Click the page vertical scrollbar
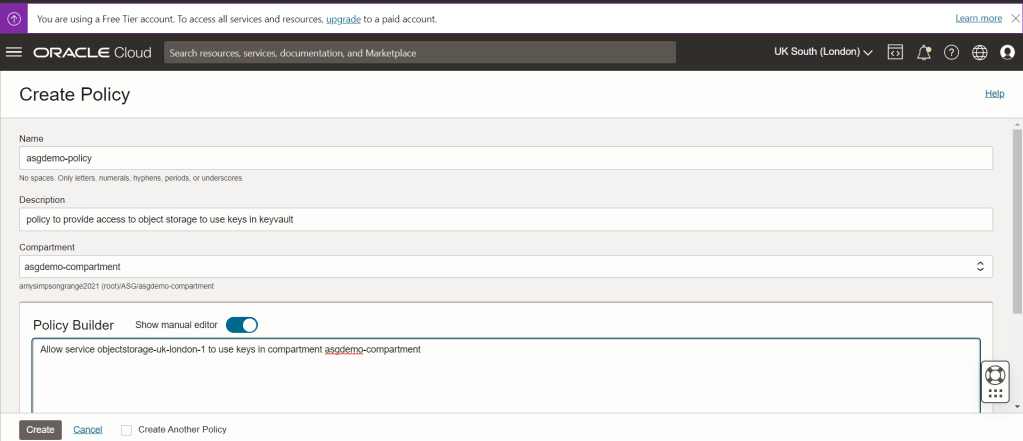This screenshot has width=1023, height=441. 1017,200
